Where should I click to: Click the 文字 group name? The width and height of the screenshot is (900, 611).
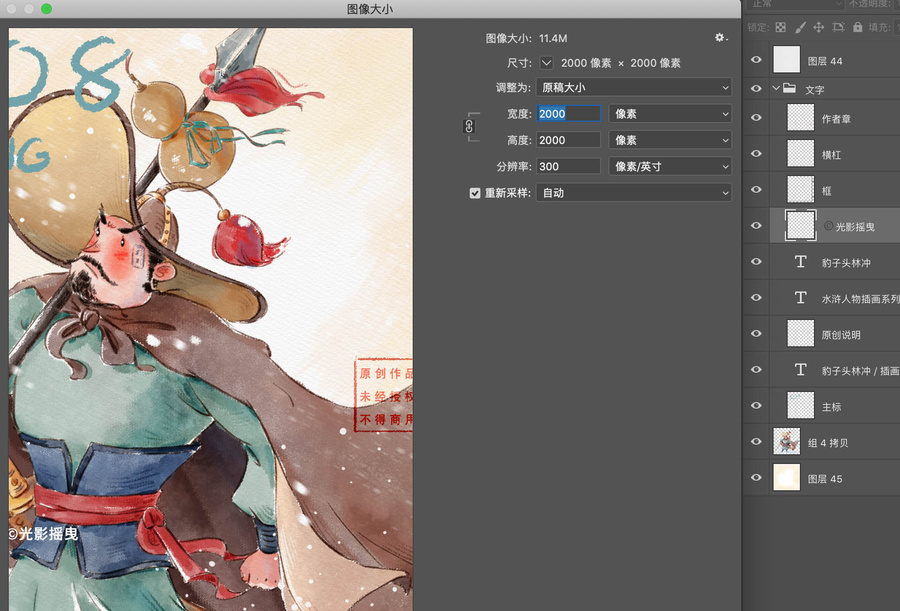pyautogui.click(x=814, y=90)
